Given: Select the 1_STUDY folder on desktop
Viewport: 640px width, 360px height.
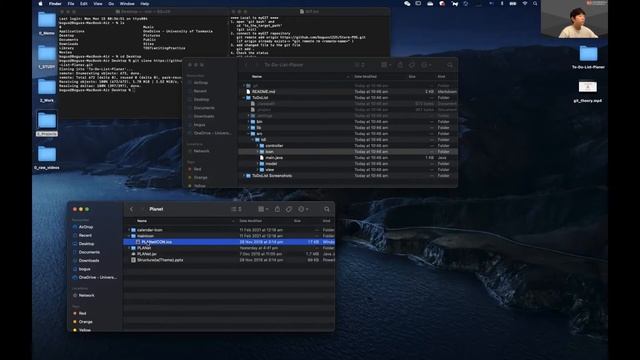Looking at the screenshot, I should (x=47, y=57).
